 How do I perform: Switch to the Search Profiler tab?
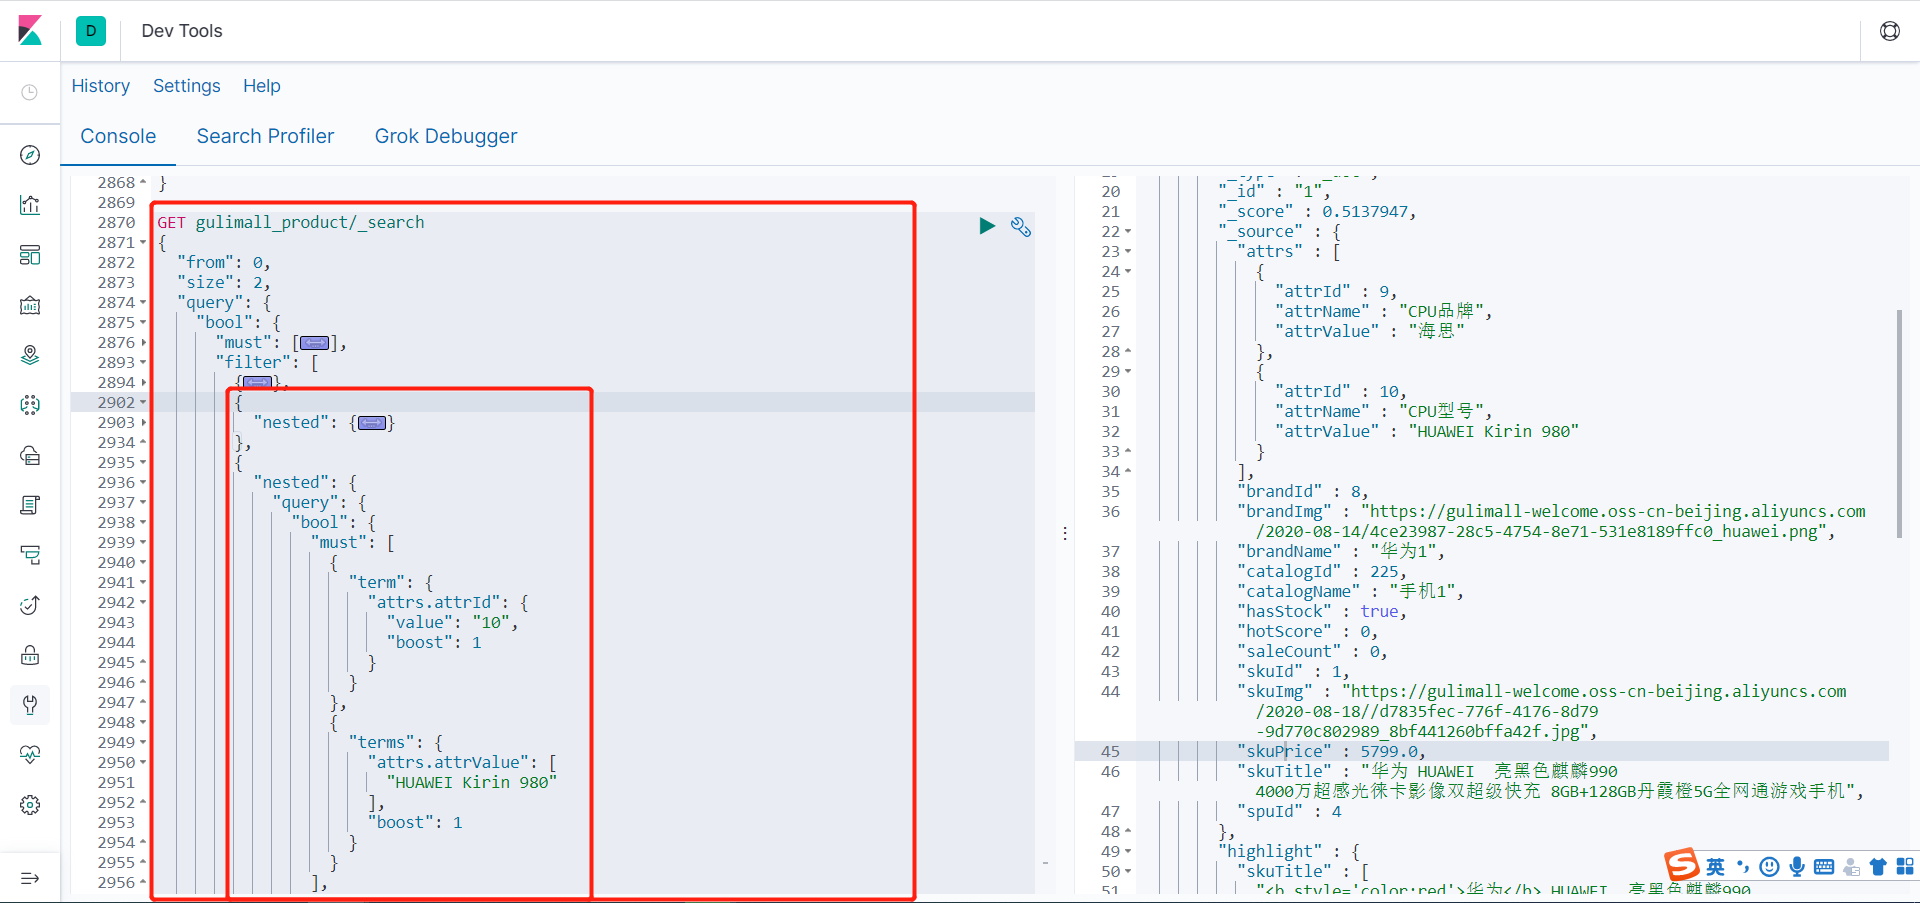265,136
